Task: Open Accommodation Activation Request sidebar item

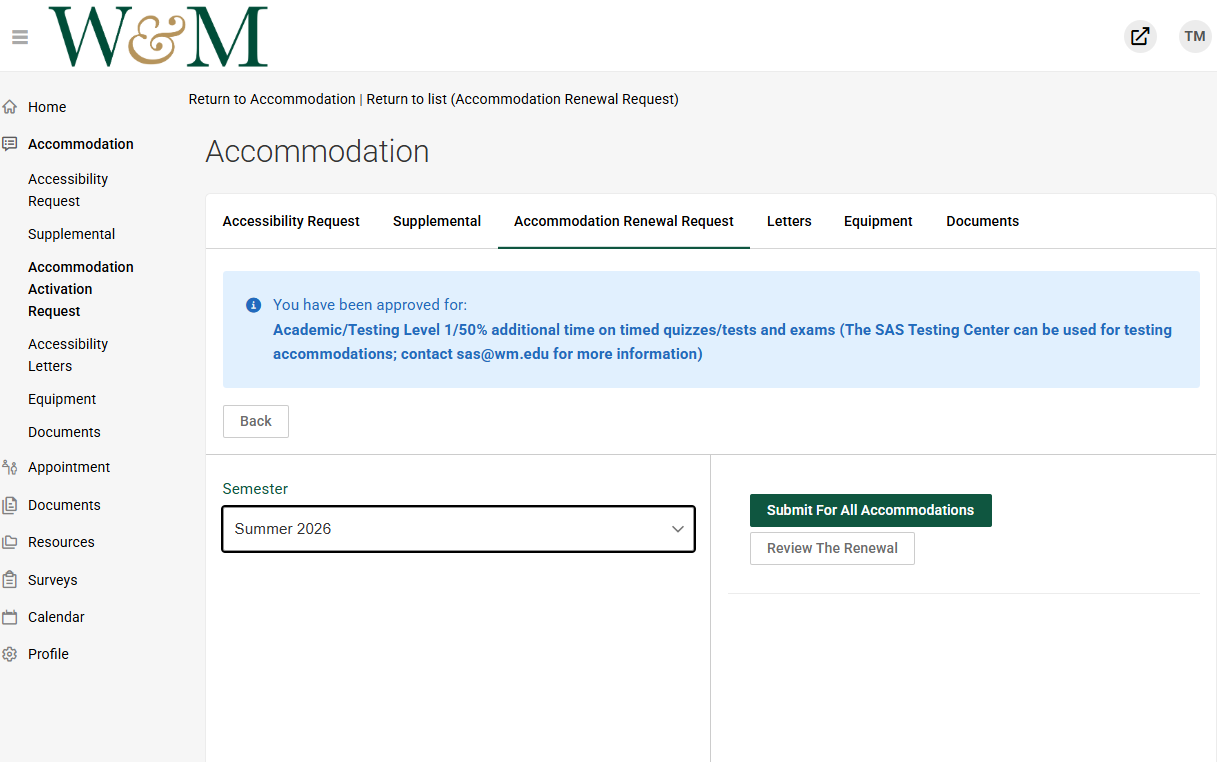Action: click(x=81, y=289)
